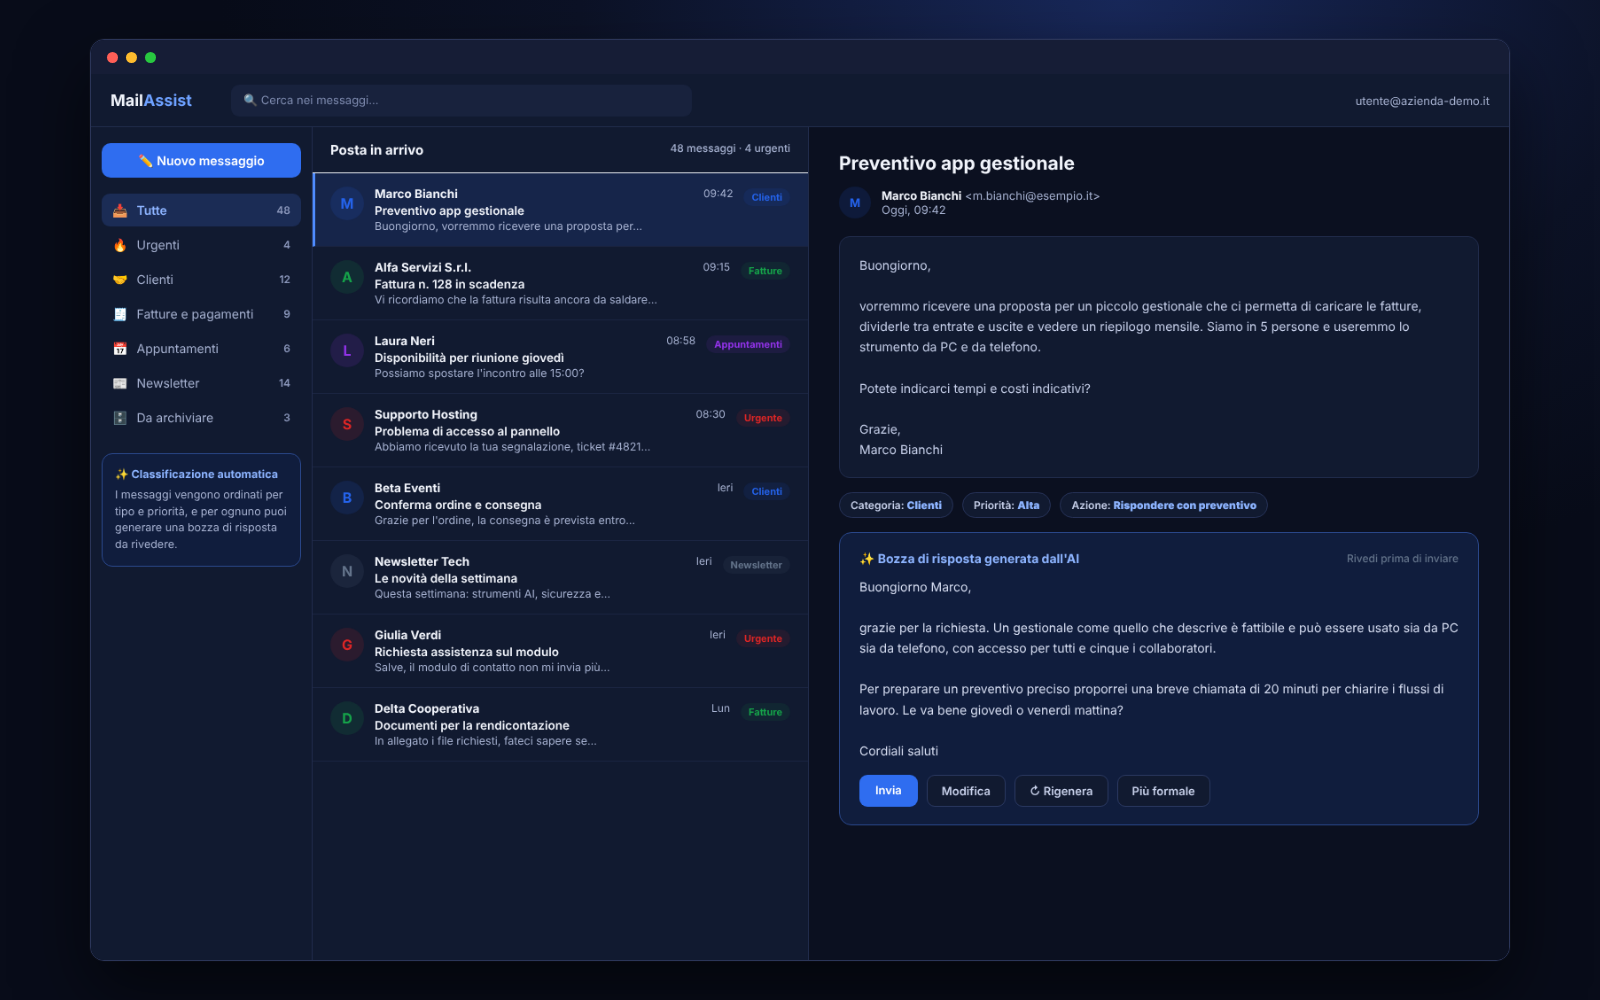Click the utente@azienda-demo.it account label
The width and height of the screenshot is (1600, 1000).
coord(1422,101)
